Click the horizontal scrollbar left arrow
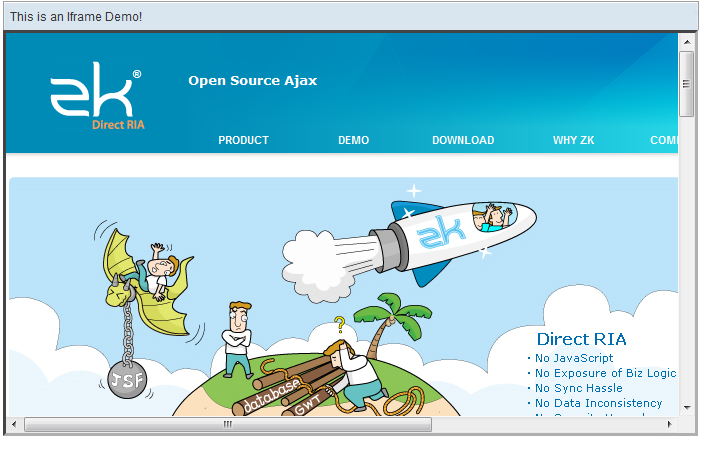The image size is (704, 460). point(14,424)
